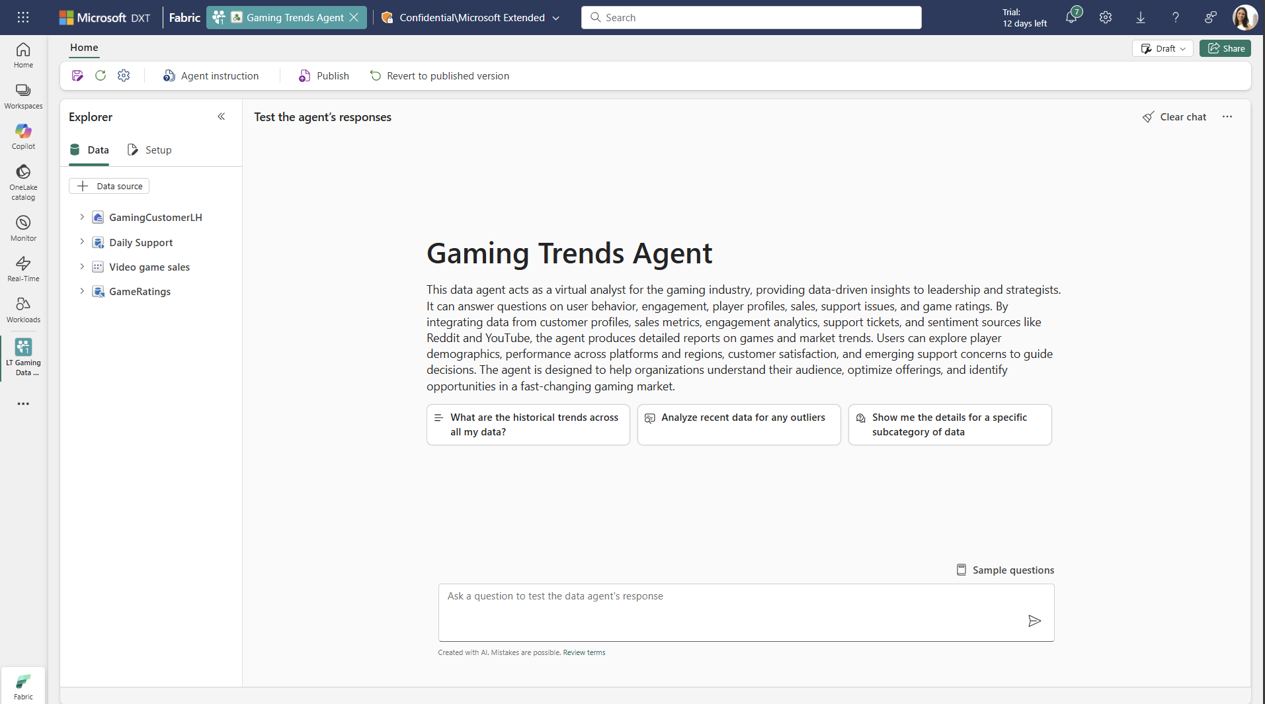Click the Review terms link
Viewport: 1265px width, 704px height.
point(584,652)
